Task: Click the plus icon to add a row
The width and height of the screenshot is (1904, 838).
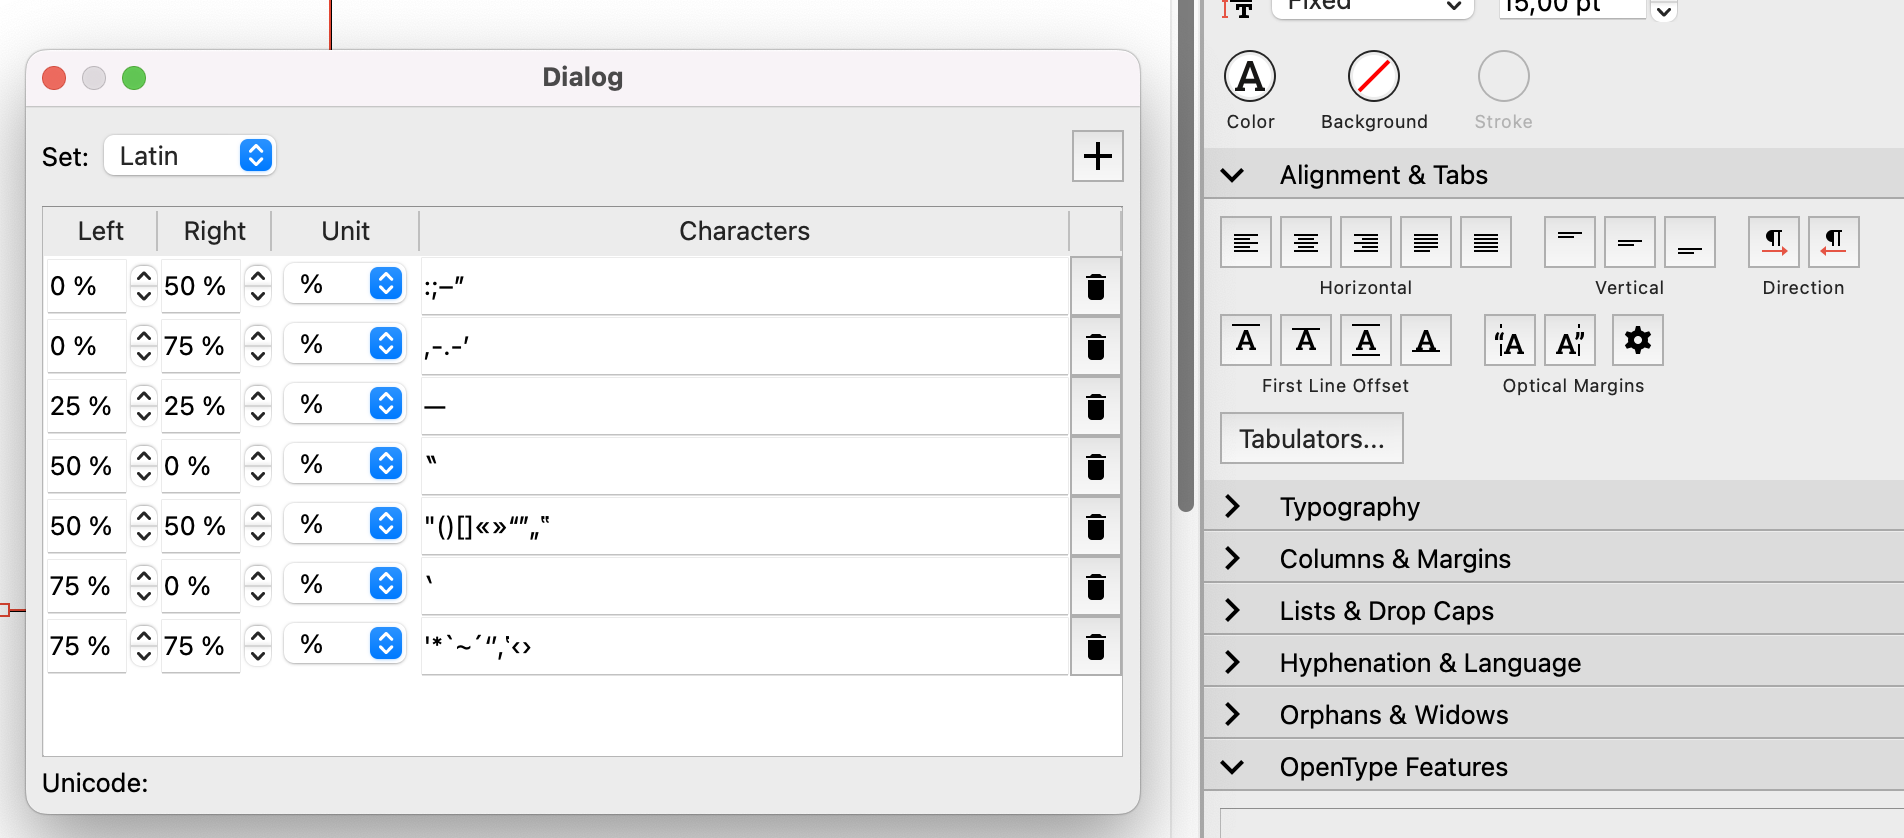Action: click(x=1097, y=156)
